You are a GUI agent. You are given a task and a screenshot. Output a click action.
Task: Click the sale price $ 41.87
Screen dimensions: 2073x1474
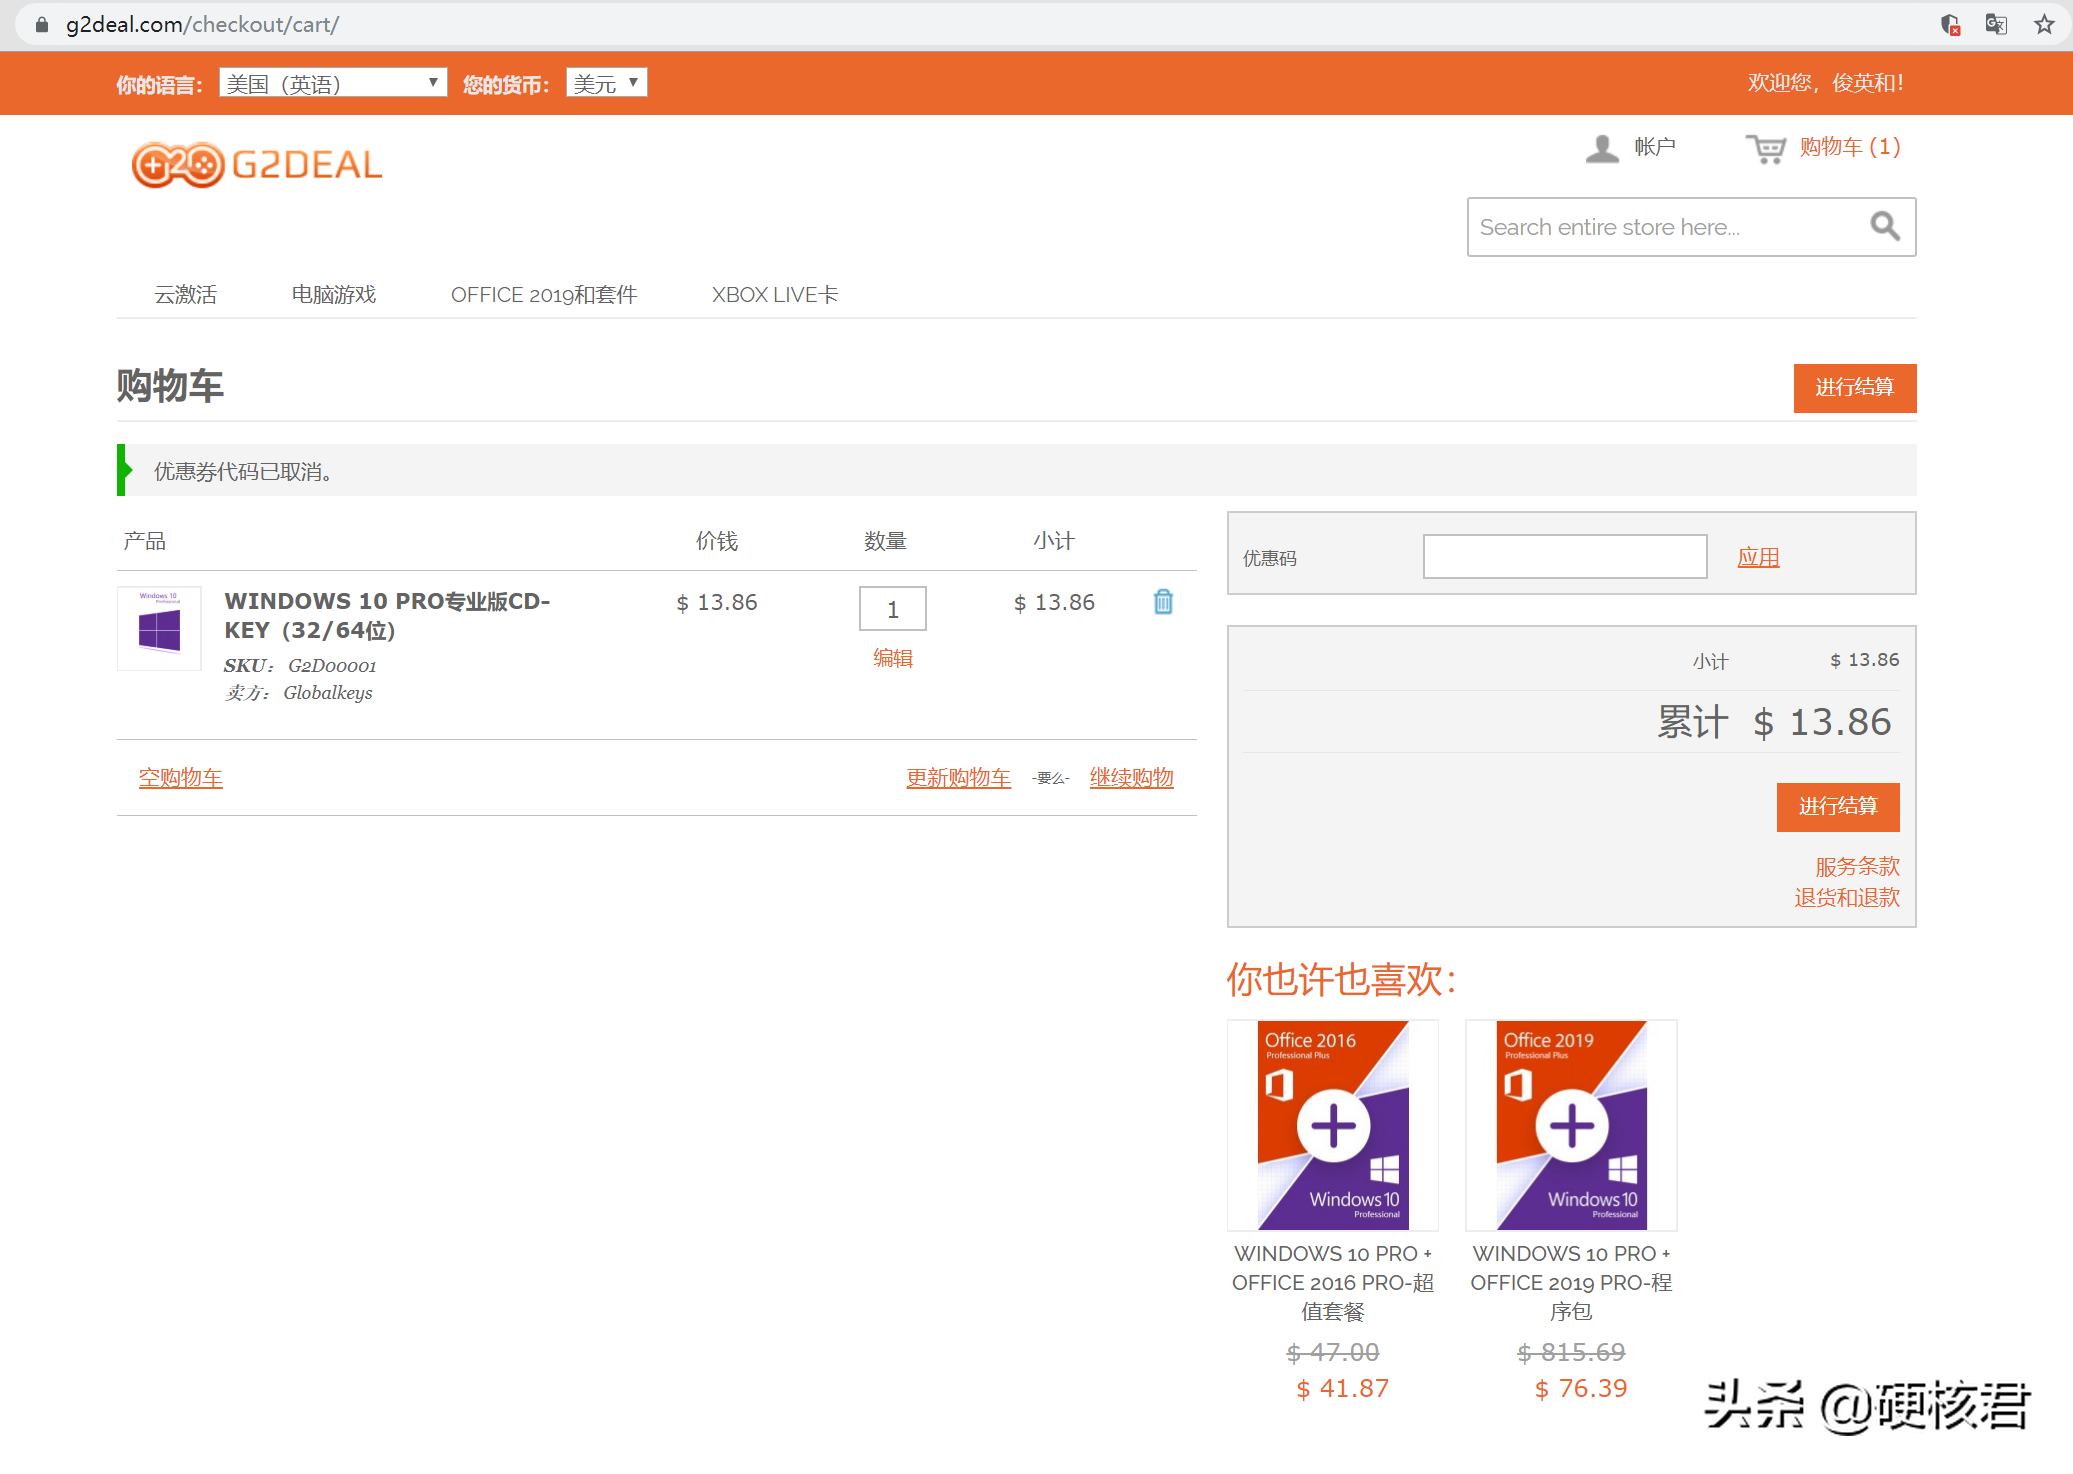1343,1388
